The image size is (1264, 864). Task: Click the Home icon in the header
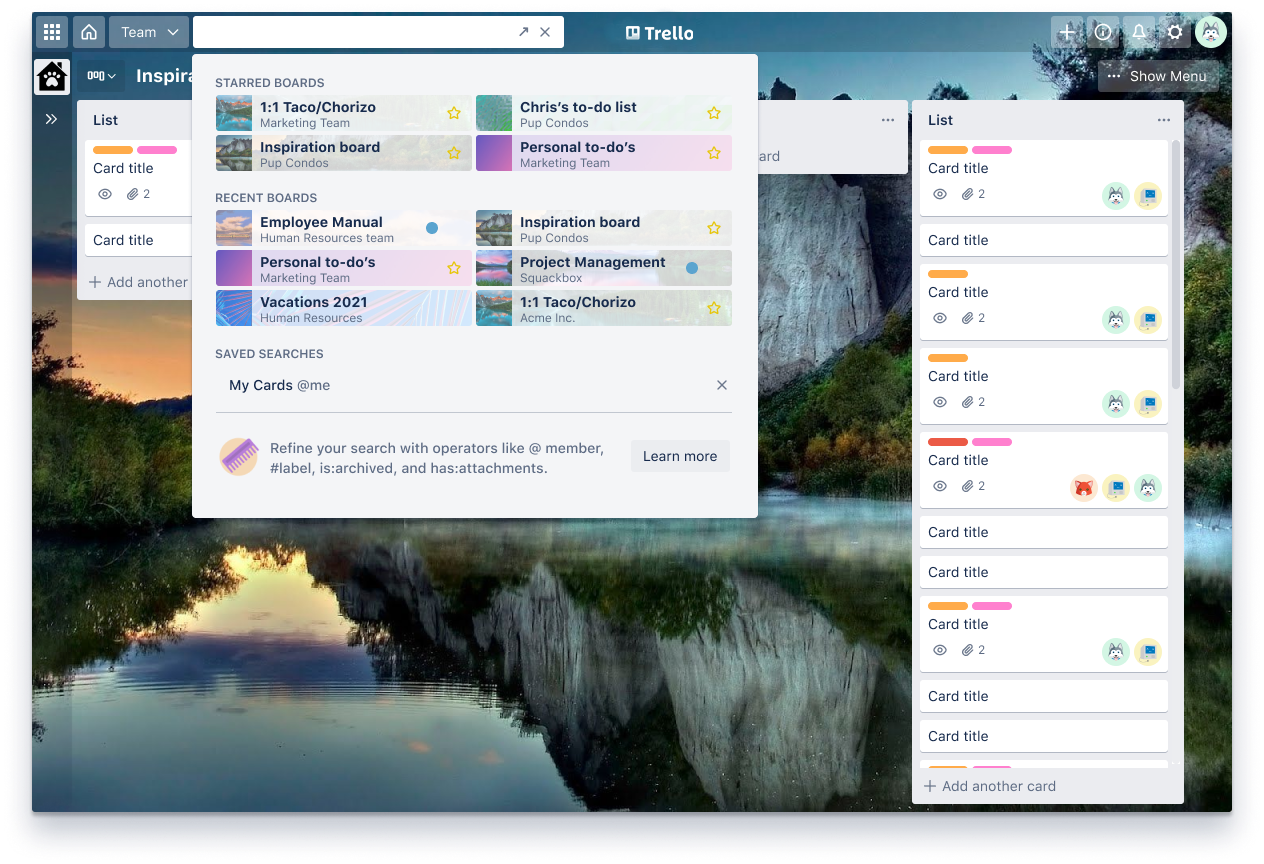(x=88, y=31)
